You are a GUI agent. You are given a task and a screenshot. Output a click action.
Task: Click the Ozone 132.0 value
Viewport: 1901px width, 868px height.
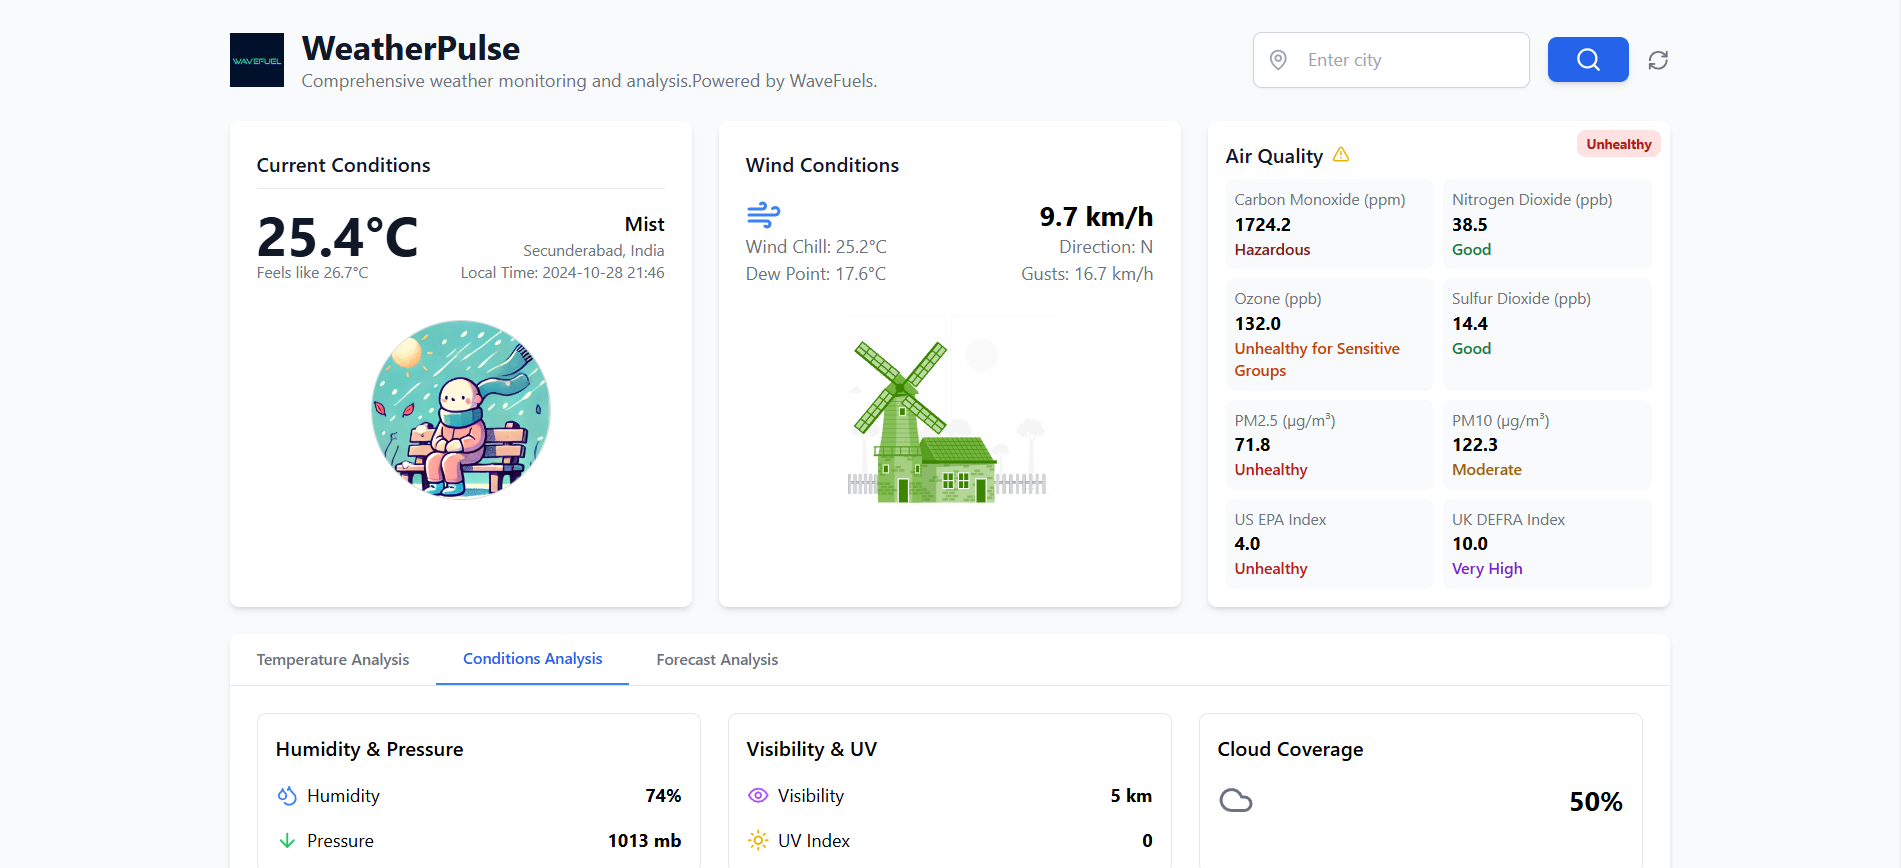(x=1257, y=324)
